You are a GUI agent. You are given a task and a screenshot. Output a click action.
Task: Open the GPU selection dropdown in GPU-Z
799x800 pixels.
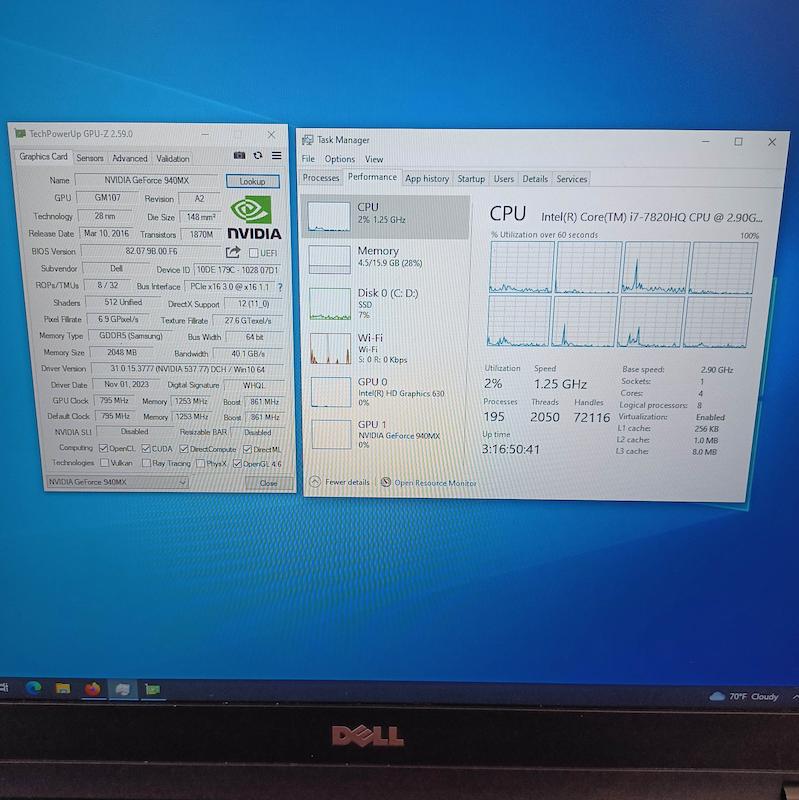click(117, 482)
